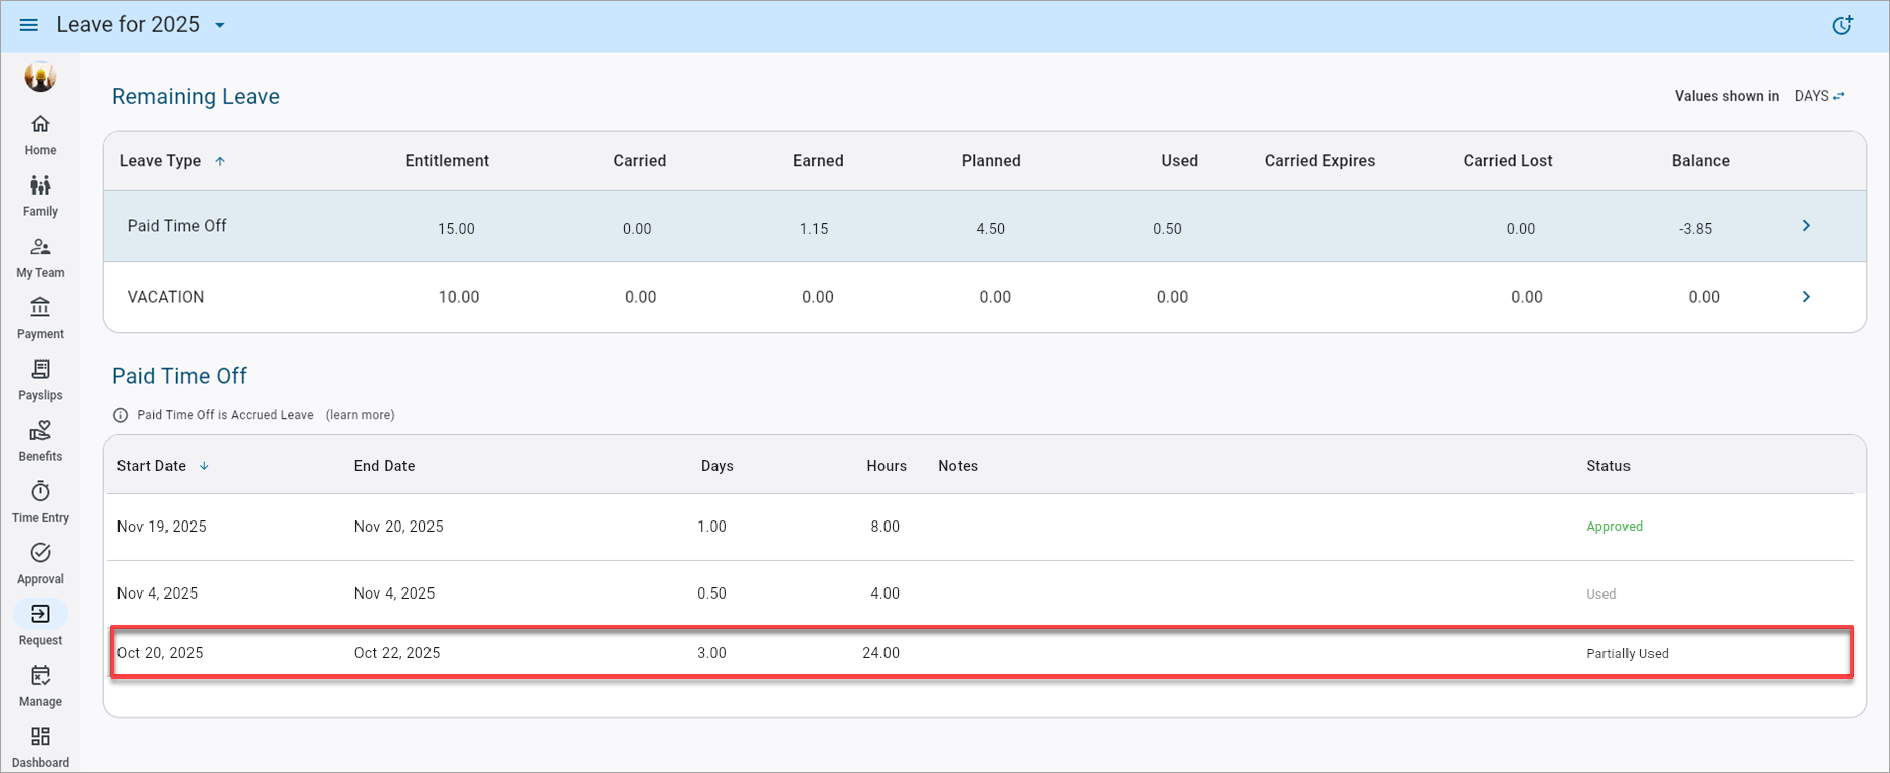Click the Oct 22, 2025 end date
1890x773 pixels.
397,653
